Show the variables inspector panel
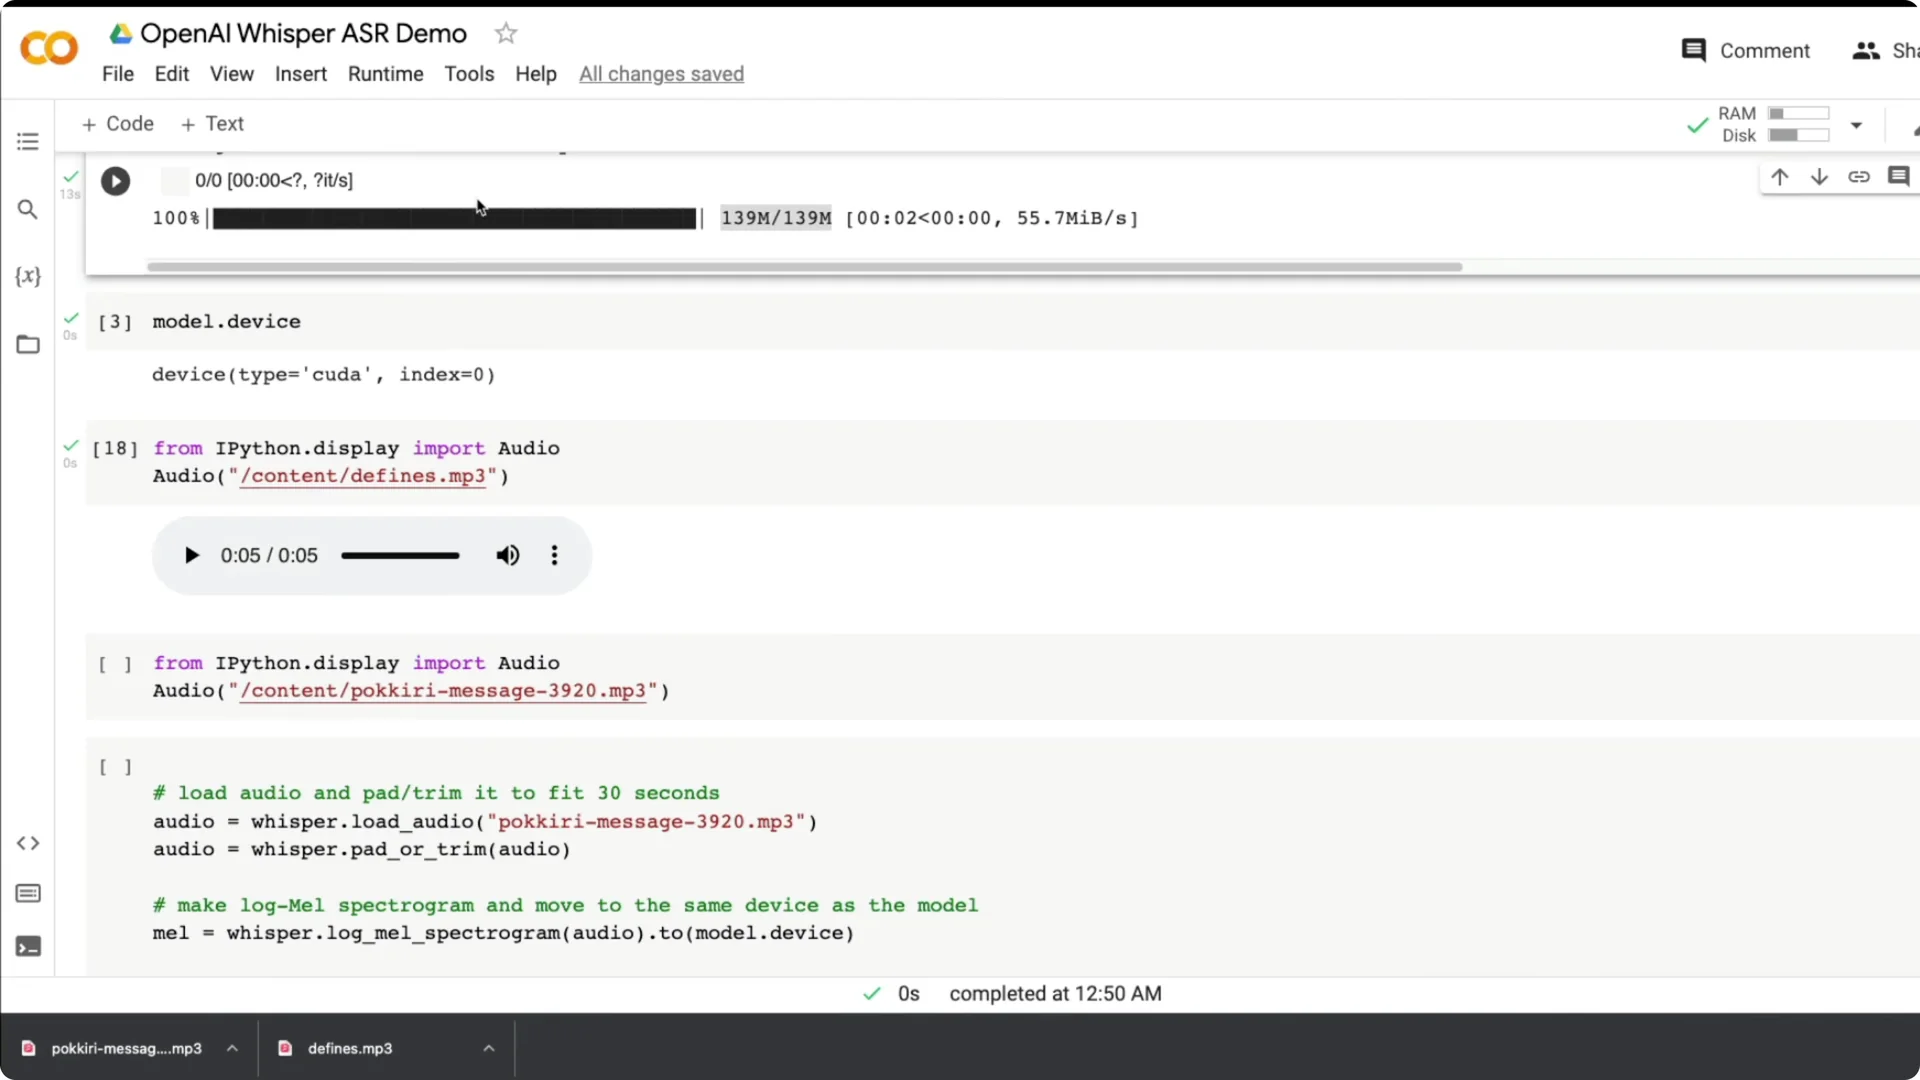Image resolution: width=1920 pixels, height=1080 pixels. (x=27, y=278)
